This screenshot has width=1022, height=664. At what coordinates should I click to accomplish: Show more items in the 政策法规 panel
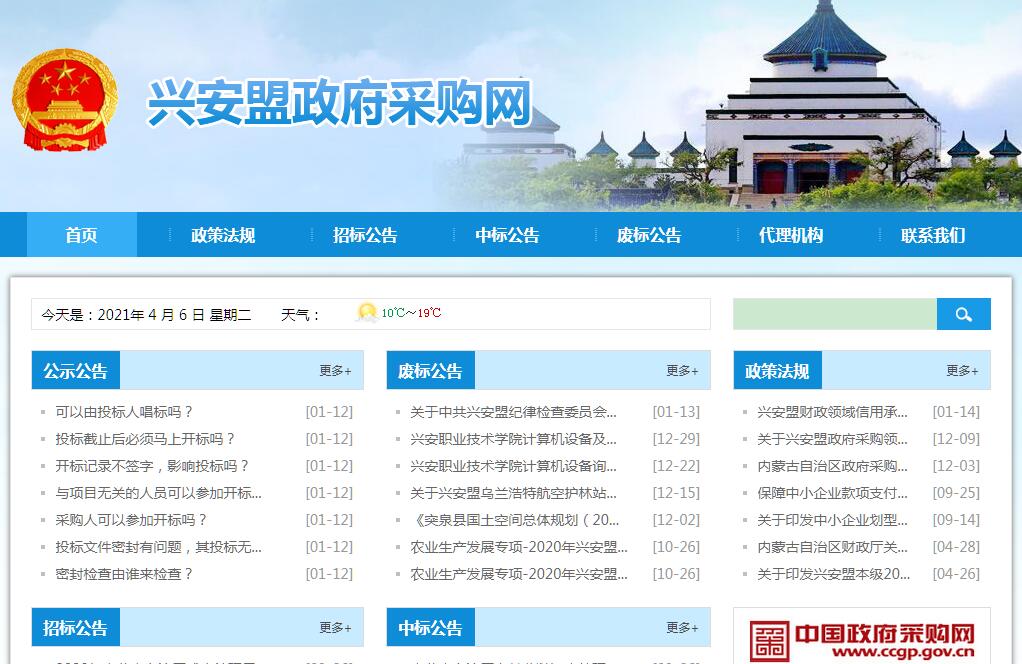962,371
